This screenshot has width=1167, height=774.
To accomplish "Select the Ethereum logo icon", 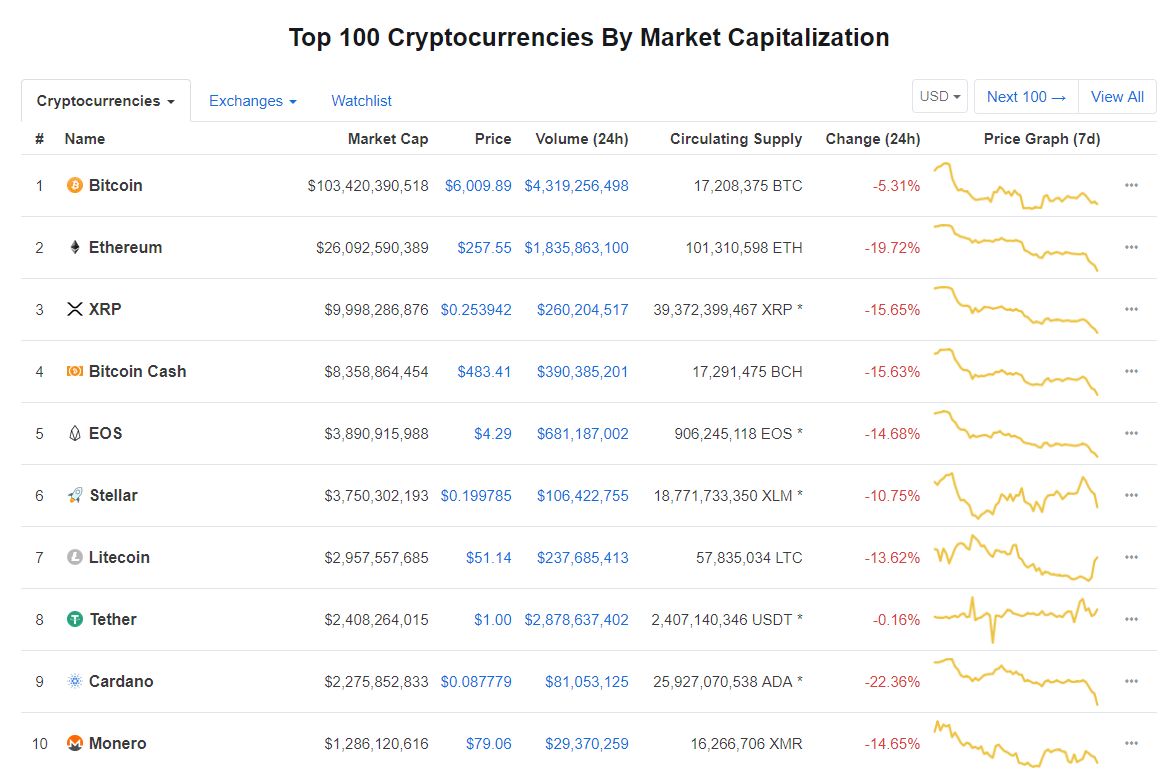I will coord(75,247).
